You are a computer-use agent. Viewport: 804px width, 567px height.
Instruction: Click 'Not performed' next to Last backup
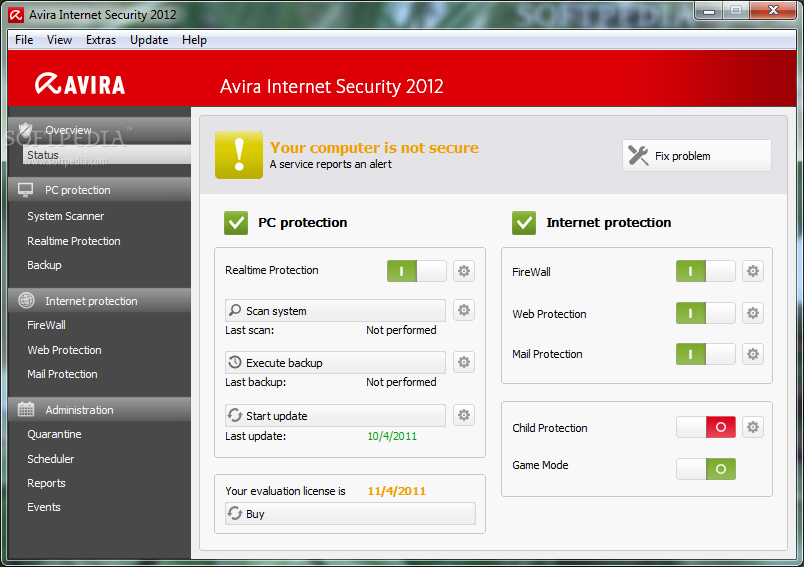(401, 382)
